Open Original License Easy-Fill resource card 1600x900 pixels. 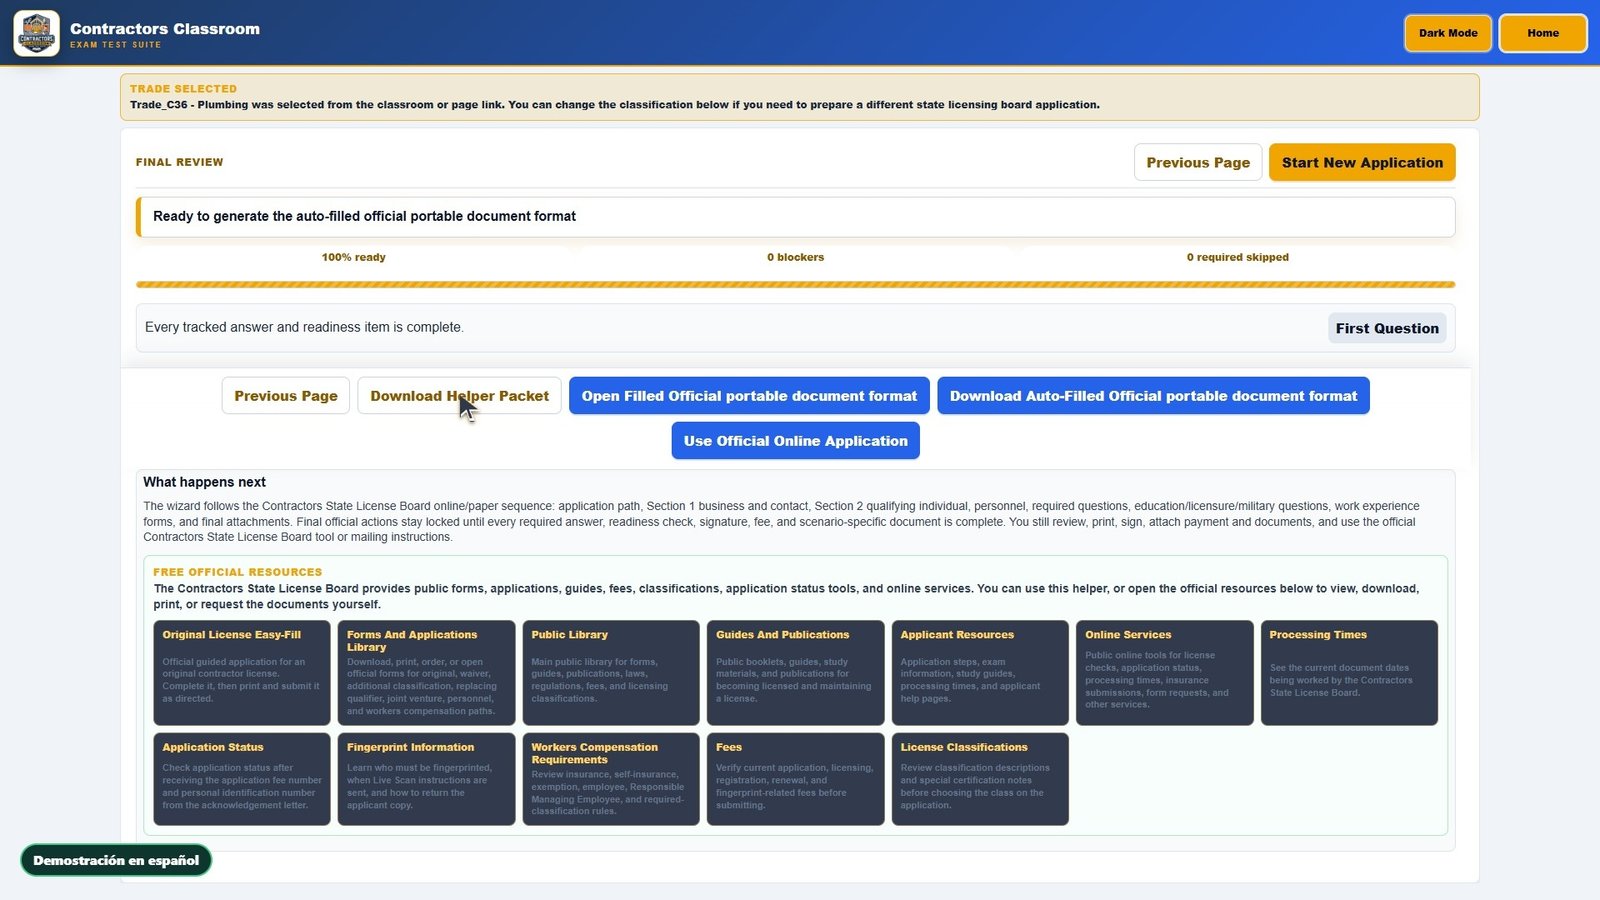[x=242, y=673]
